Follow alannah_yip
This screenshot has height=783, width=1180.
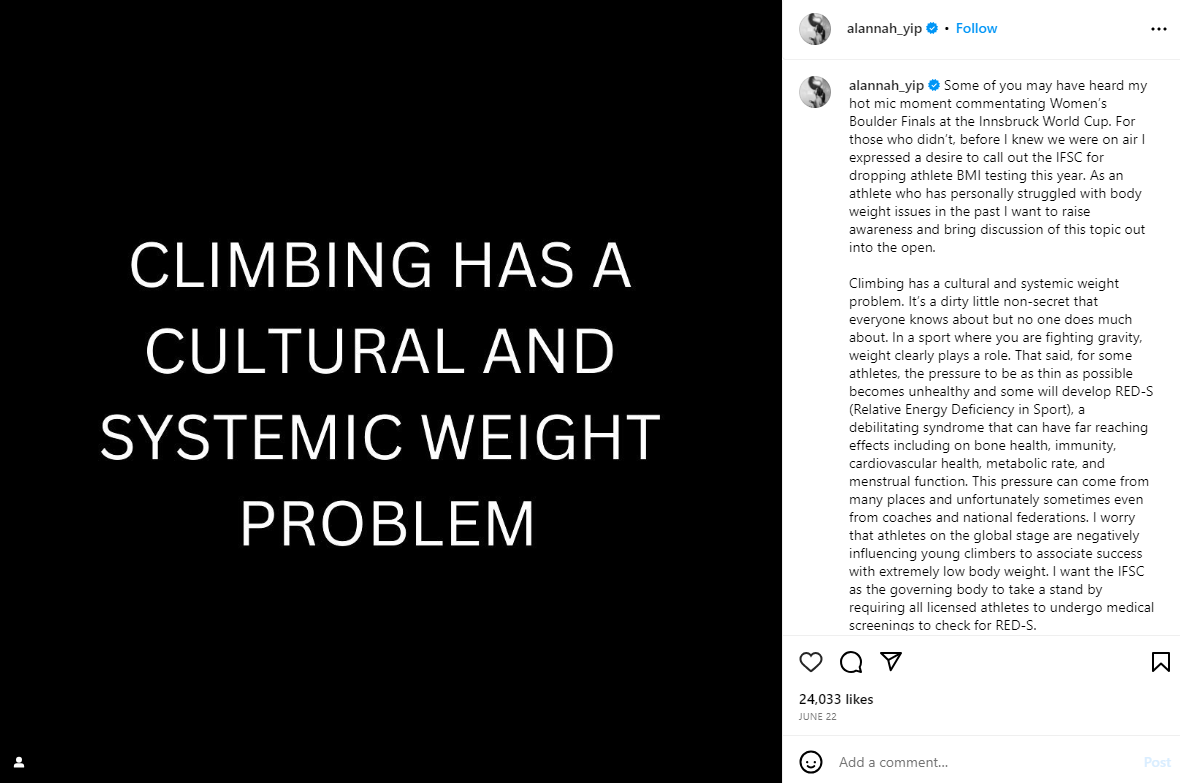[x=976, y=28]
